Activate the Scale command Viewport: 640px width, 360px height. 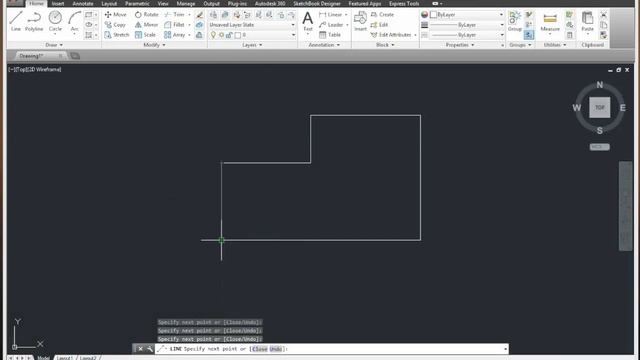click(145, 35)
